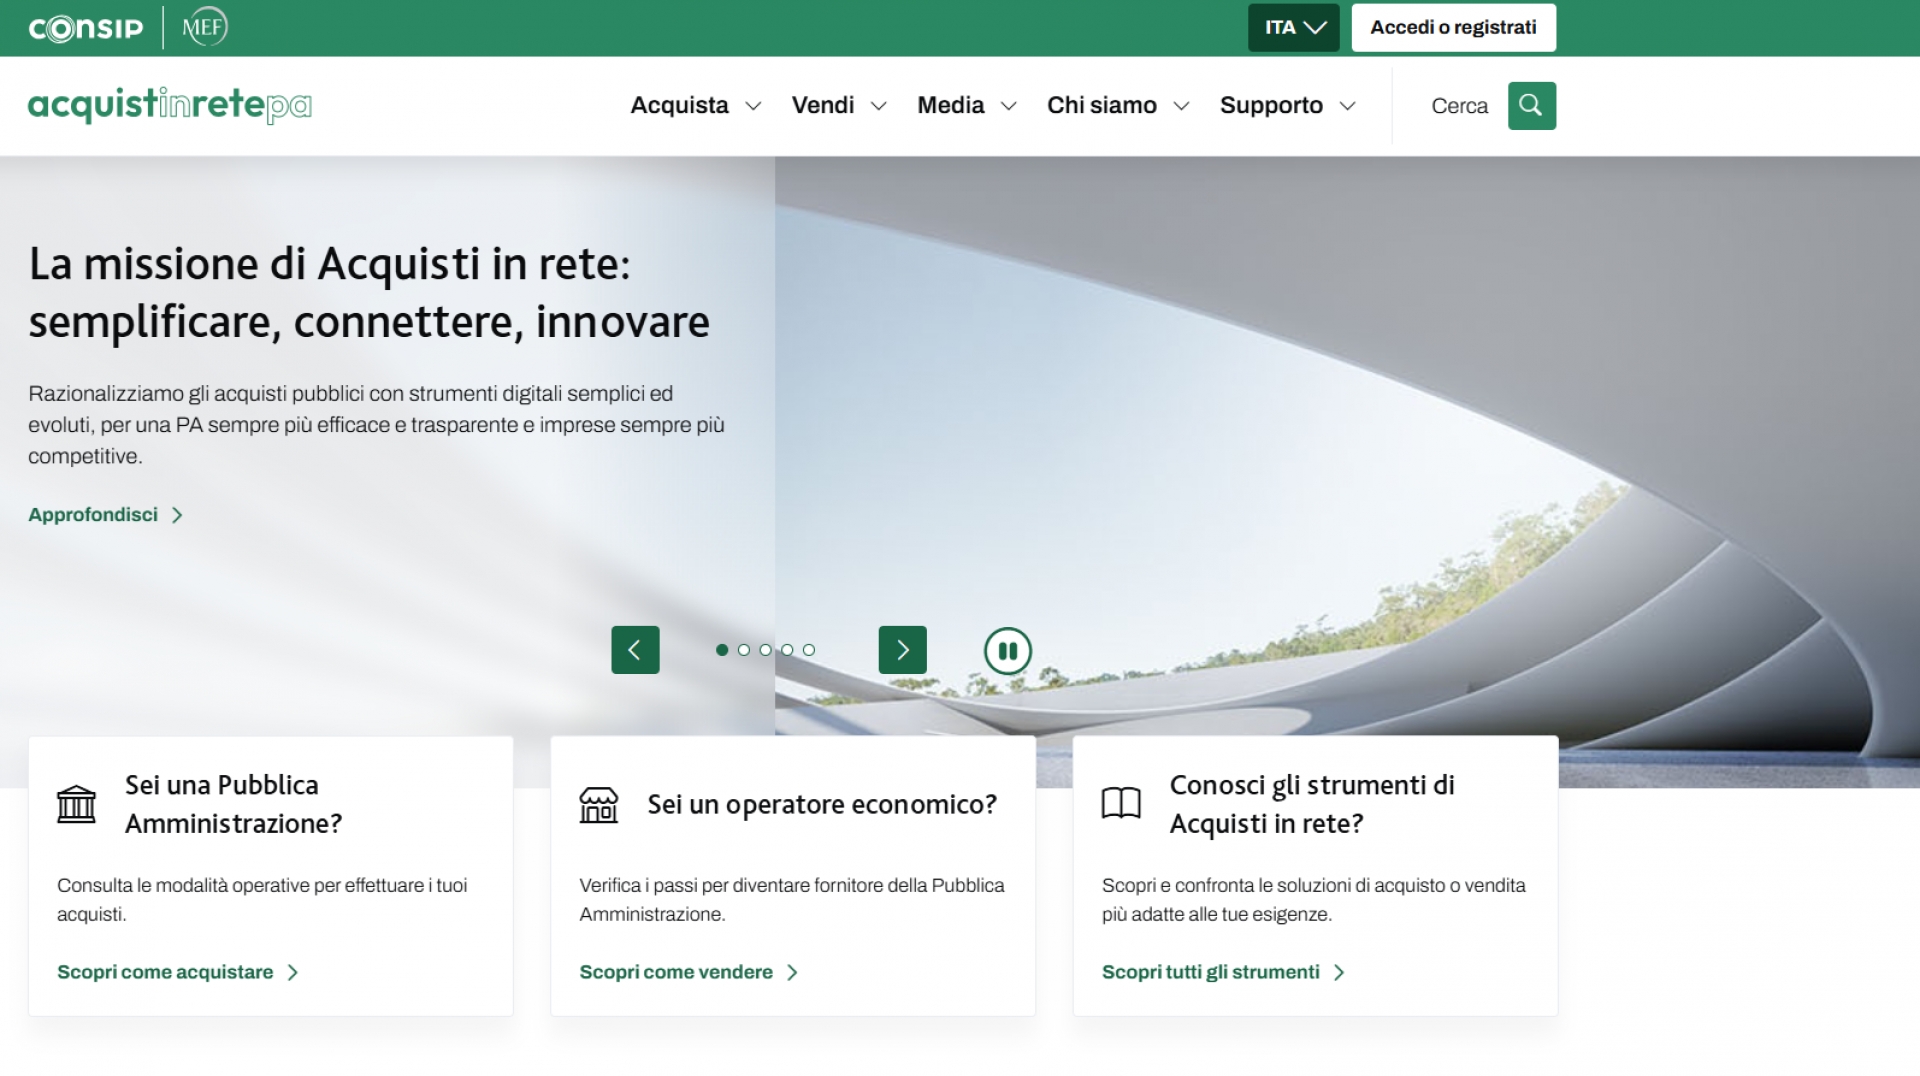Click the open book strumenti icon
The height and width of the screenshot is (1076, 1920).
[1120, 803]
